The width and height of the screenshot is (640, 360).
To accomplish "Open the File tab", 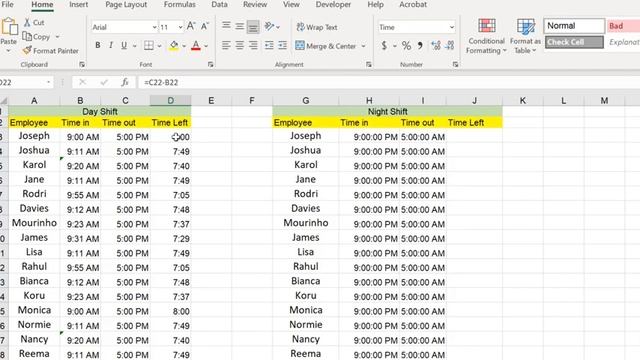I will point(7,4).
